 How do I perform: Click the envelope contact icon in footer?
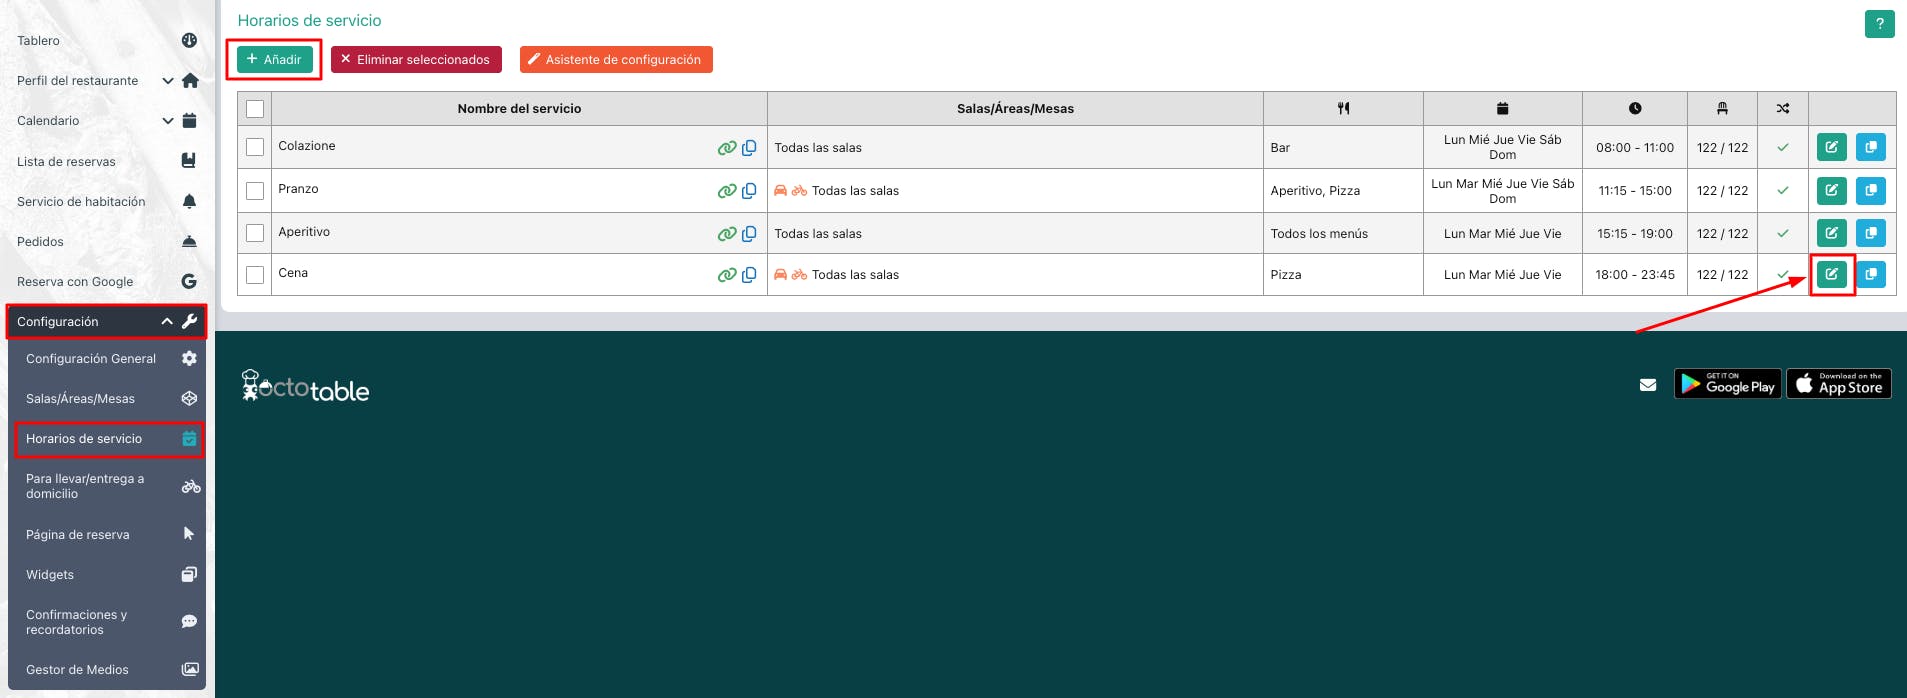click(1648, 385)
